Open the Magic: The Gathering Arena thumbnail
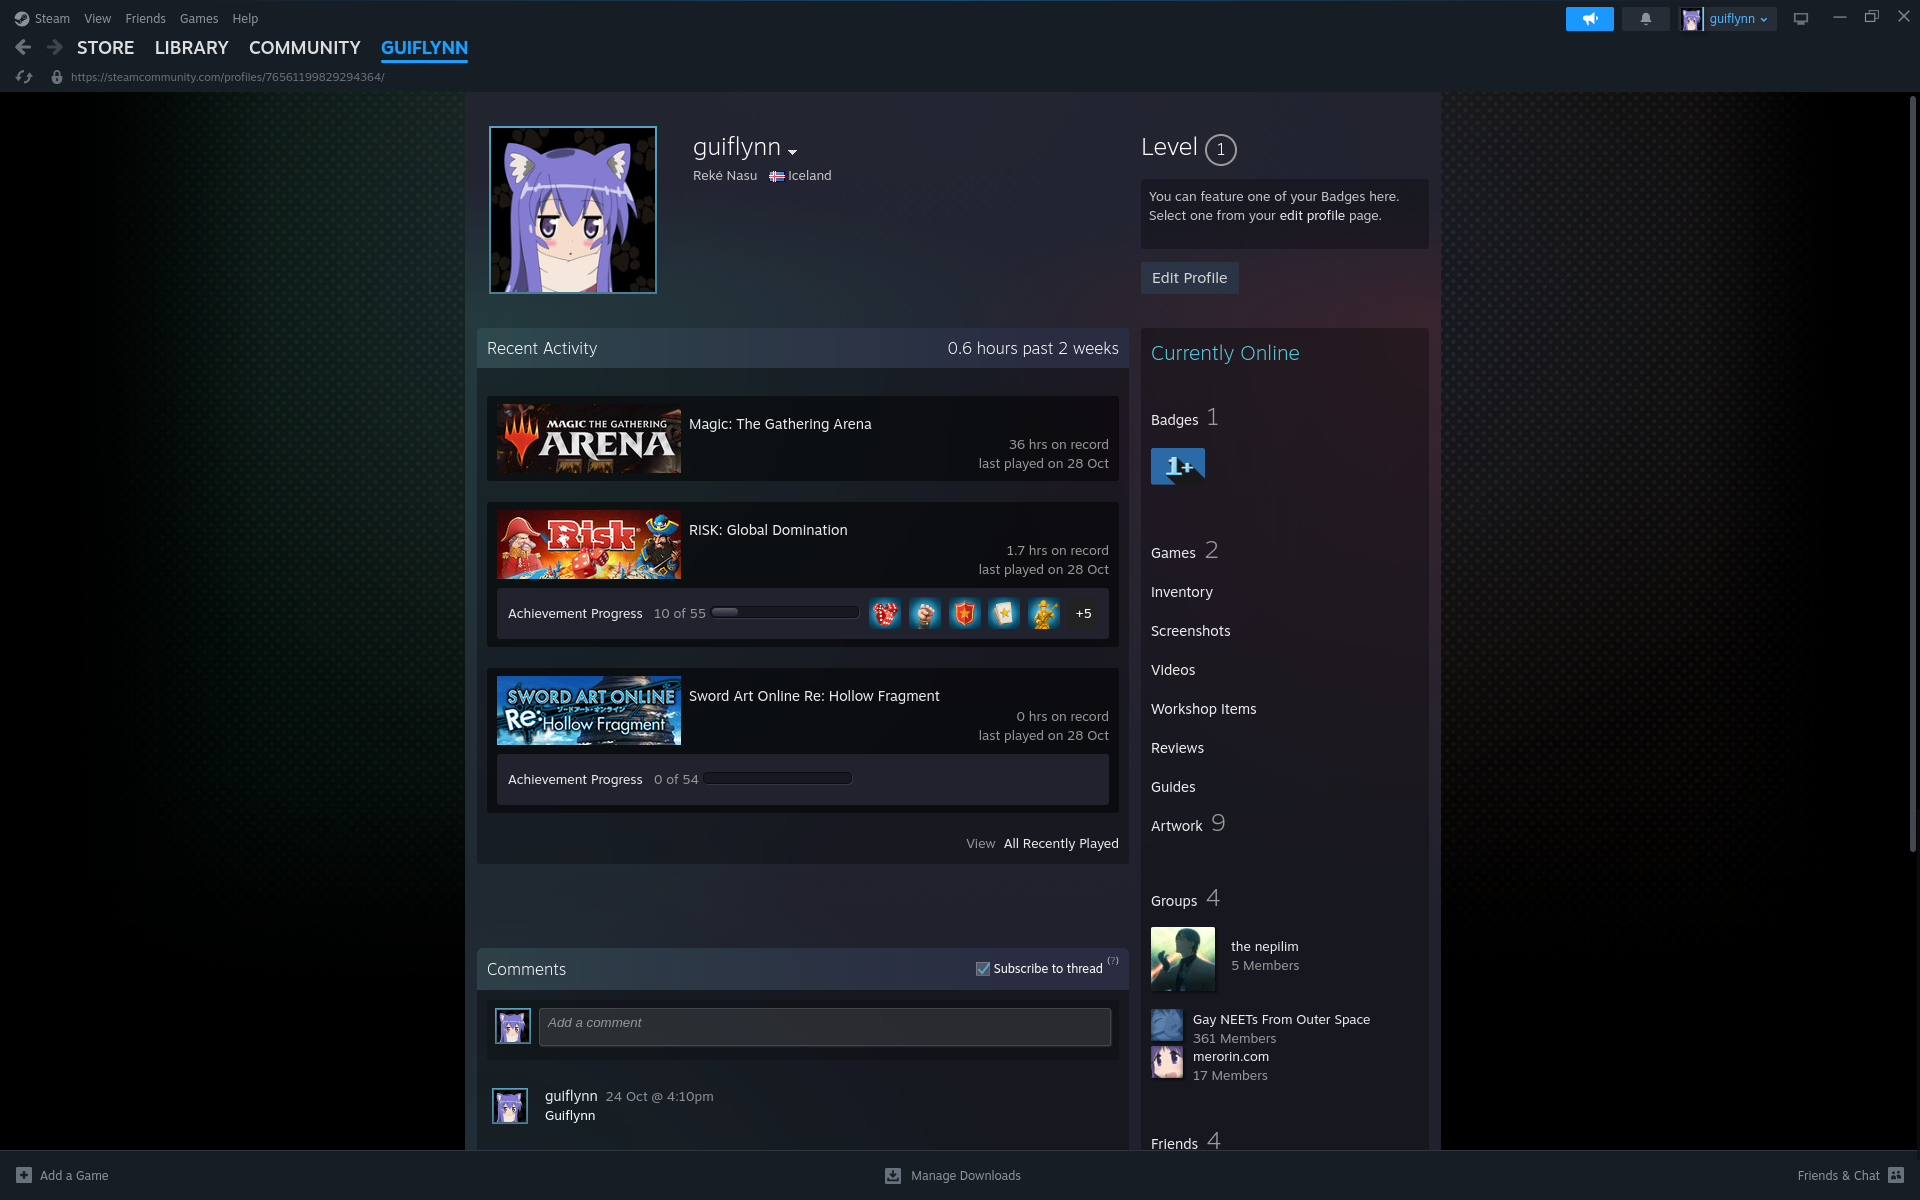Viewport: 1920px width, 1200px height. pos(589,439)
